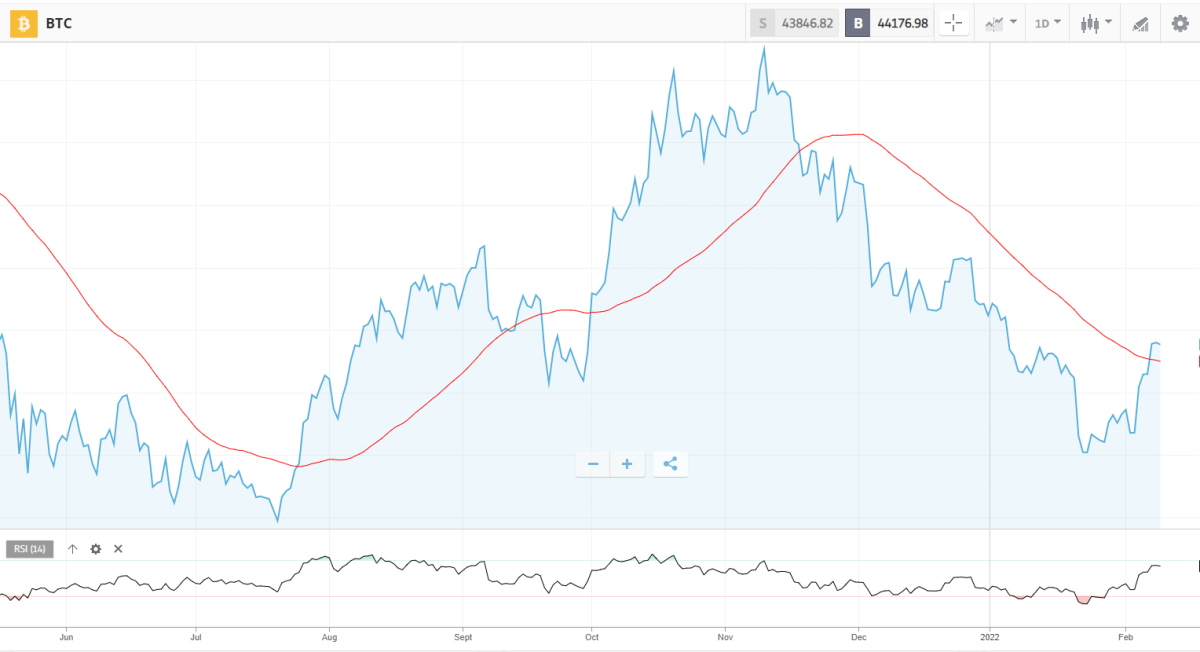
Task: Click the RSI (14) indicator label
Action: point(30,549)
